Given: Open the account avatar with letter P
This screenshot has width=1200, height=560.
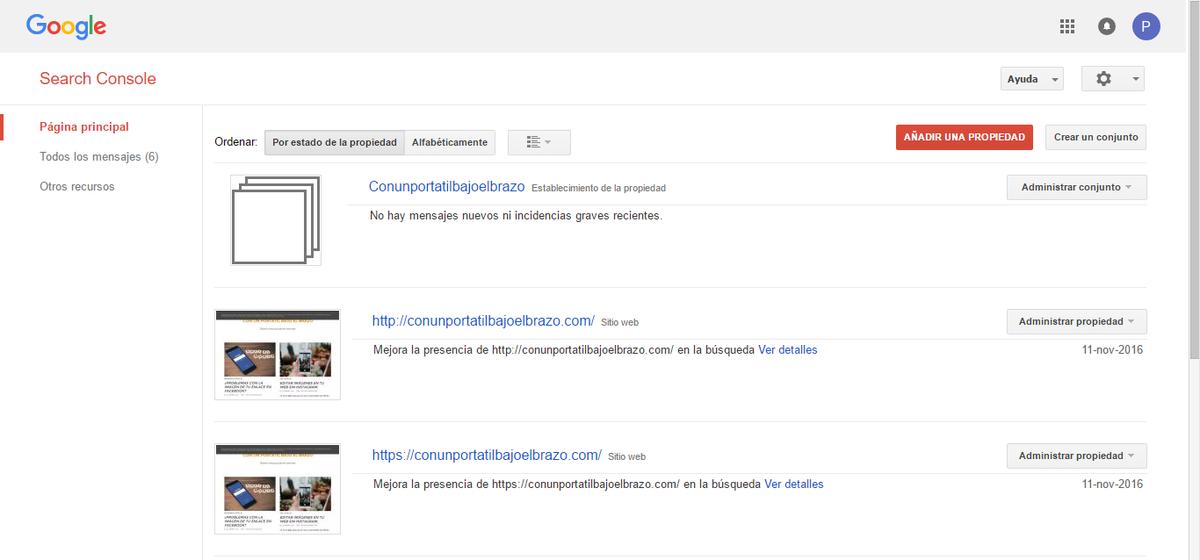Looking at the screenshot, I should [1146, 26].
